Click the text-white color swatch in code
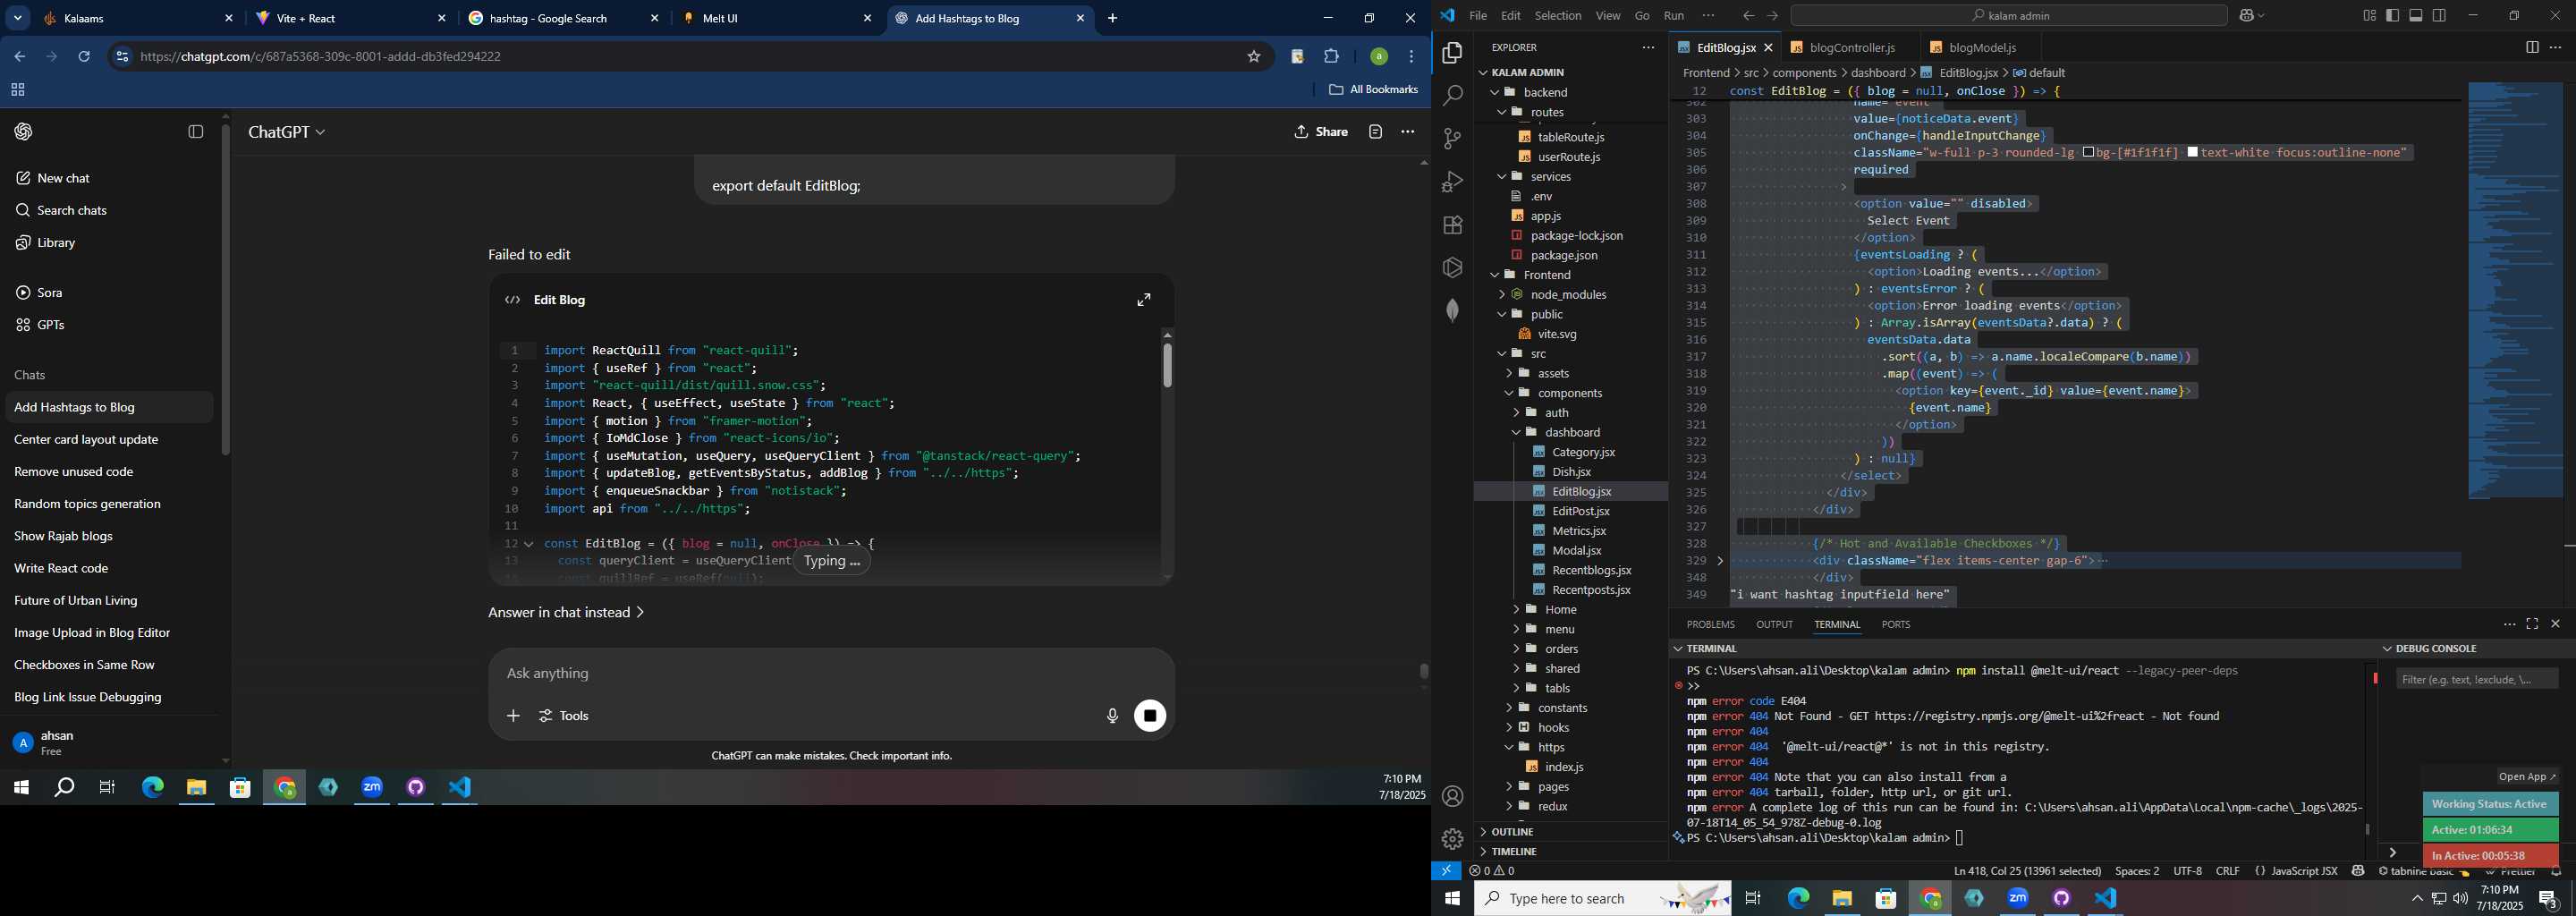The image size is (2576, 916). click(x=2192, y=153)
